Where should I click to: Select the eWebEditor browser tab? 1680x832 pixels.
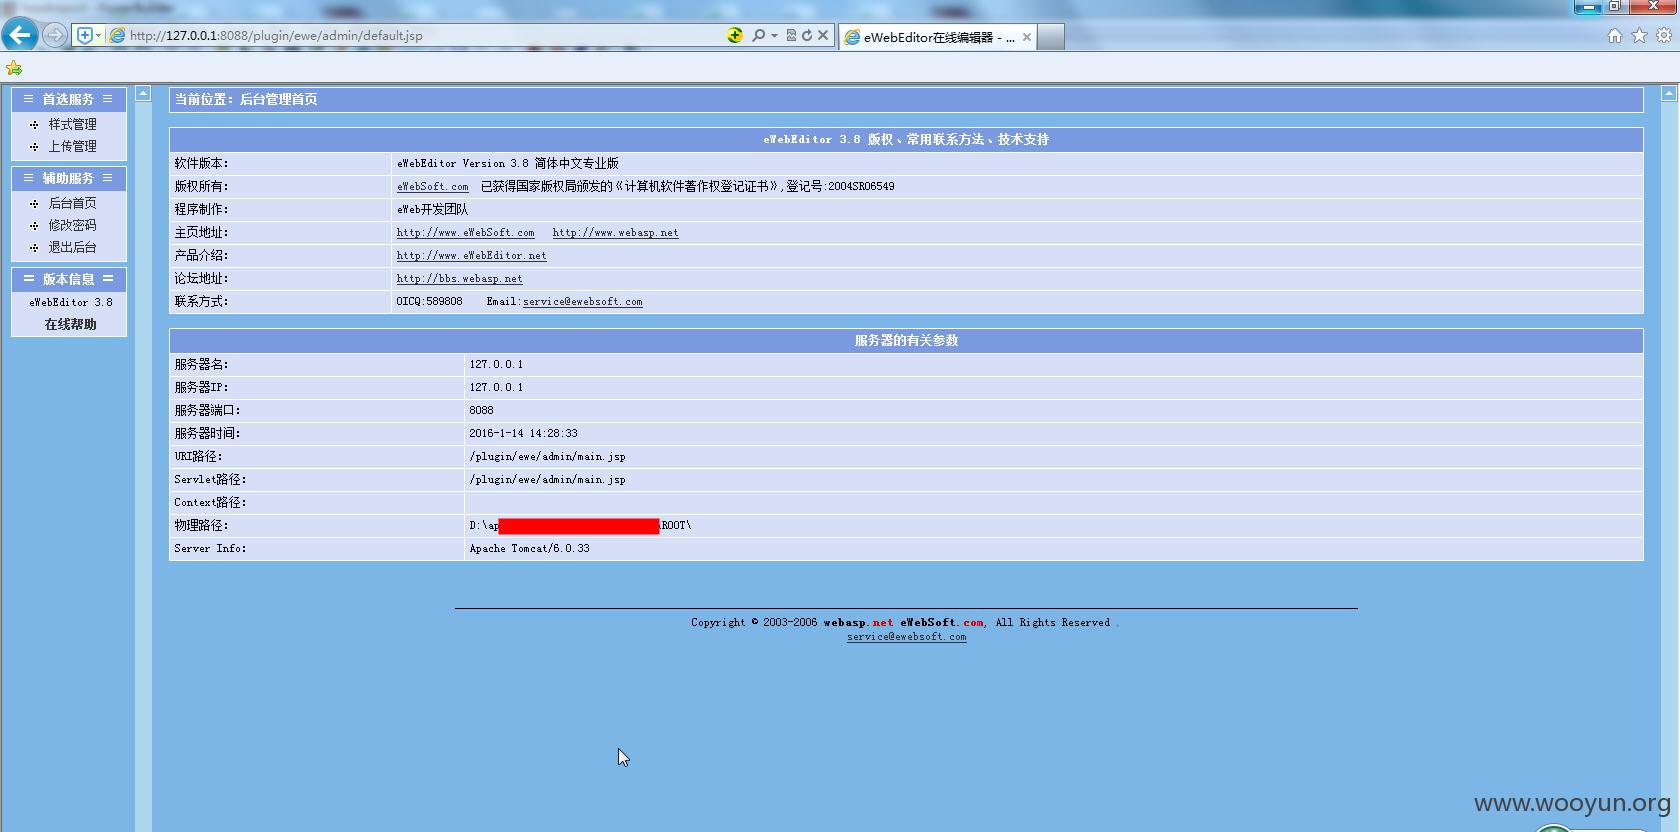click(937, 37)
